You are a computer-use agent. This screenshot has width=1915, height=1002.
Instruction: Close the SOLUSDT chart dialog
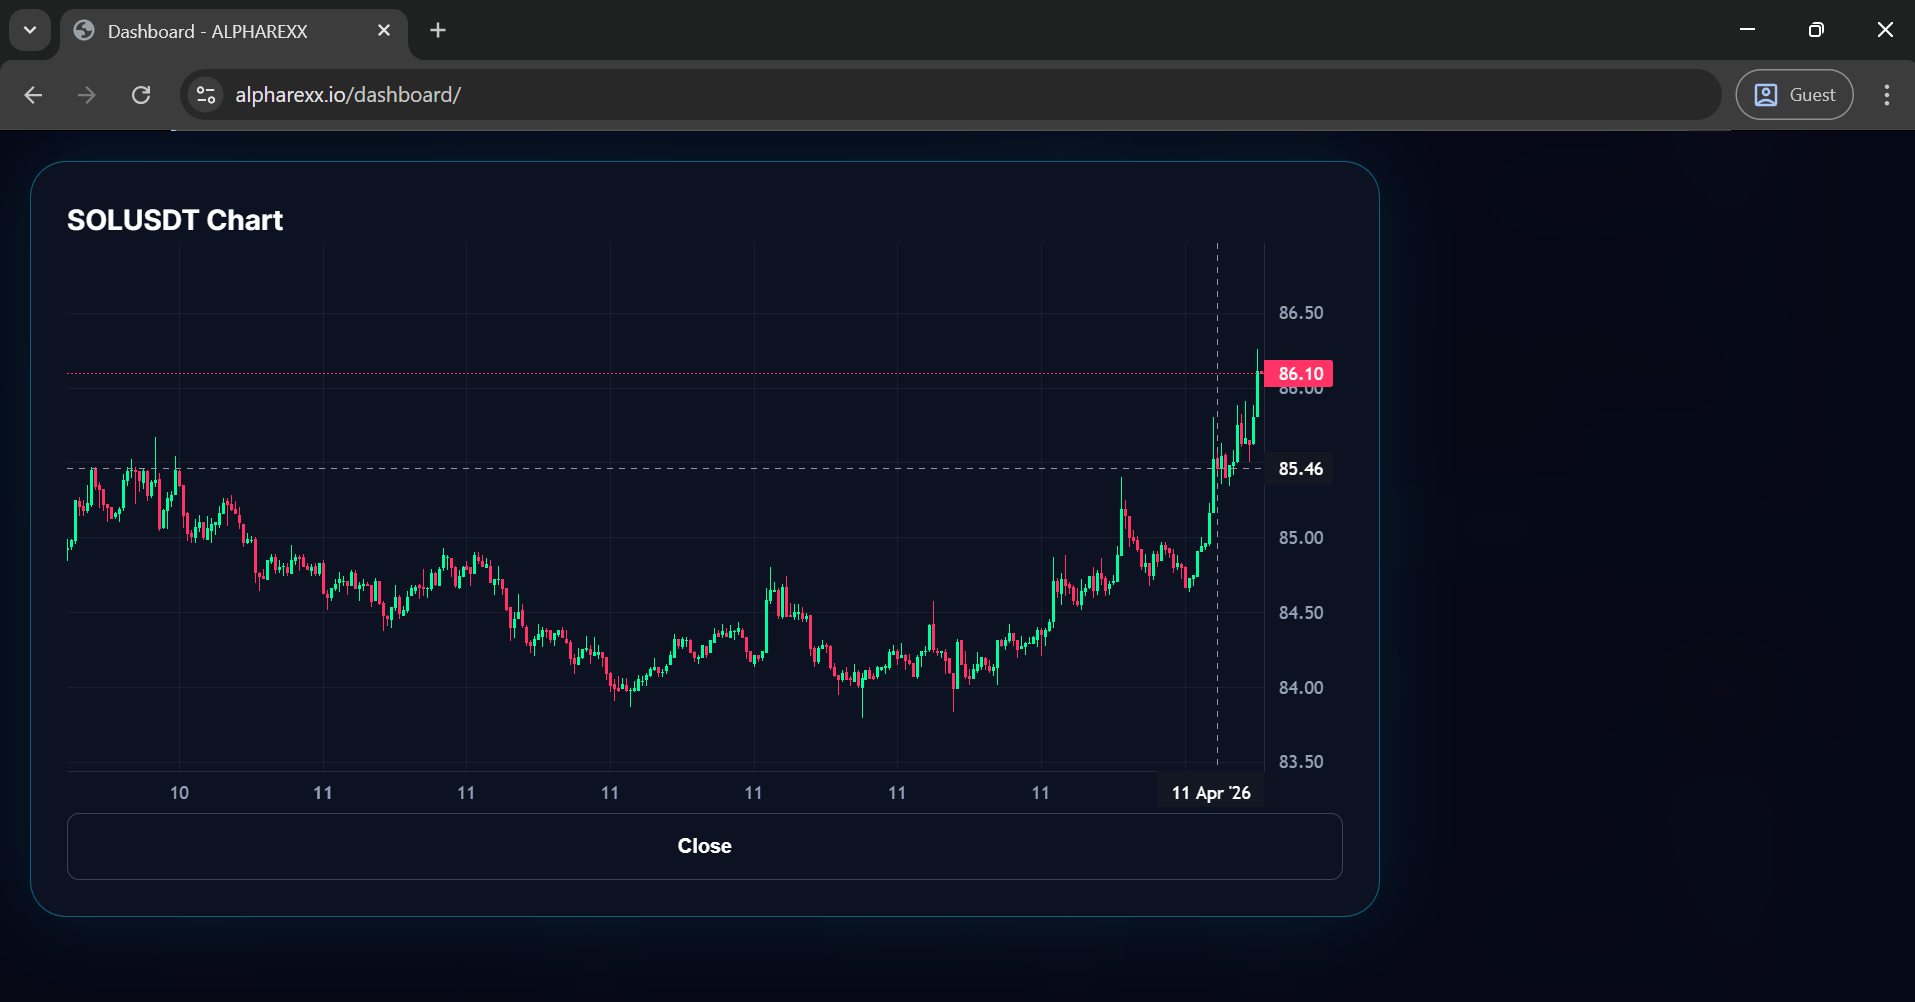click(x=704, y=846)
